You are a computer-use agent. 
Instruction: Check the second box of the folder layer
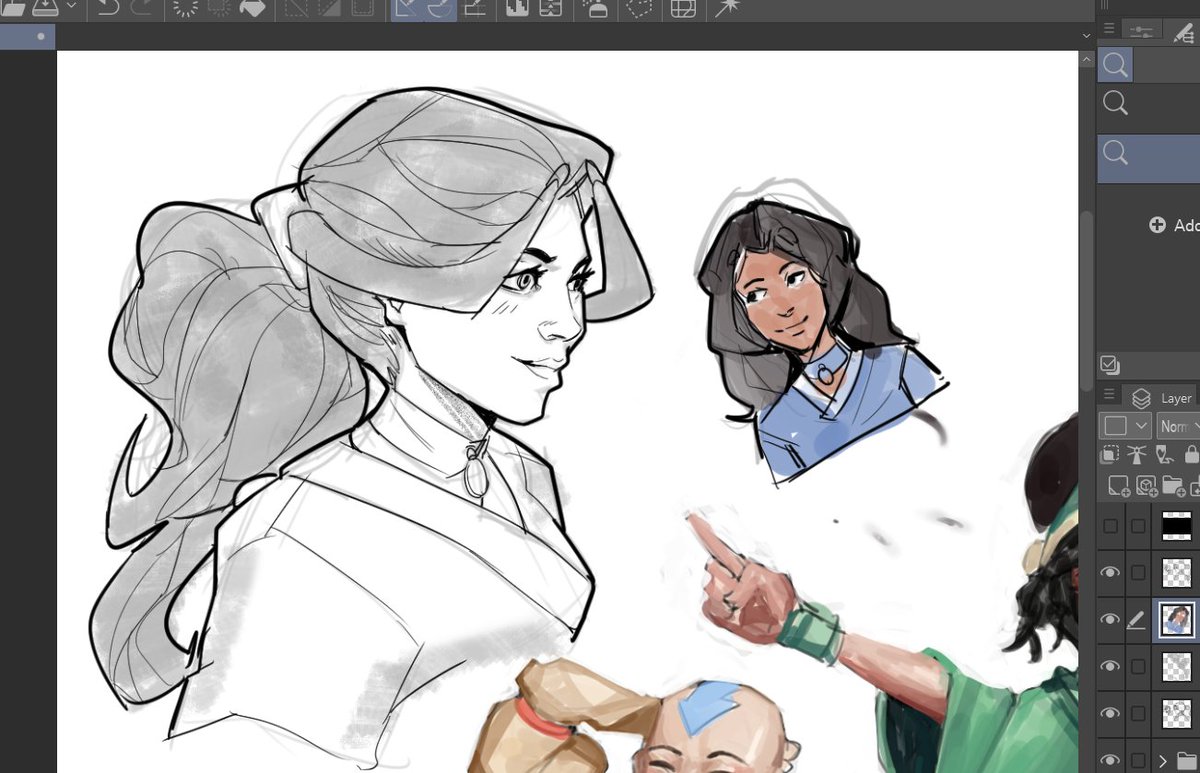(1137, 759)
